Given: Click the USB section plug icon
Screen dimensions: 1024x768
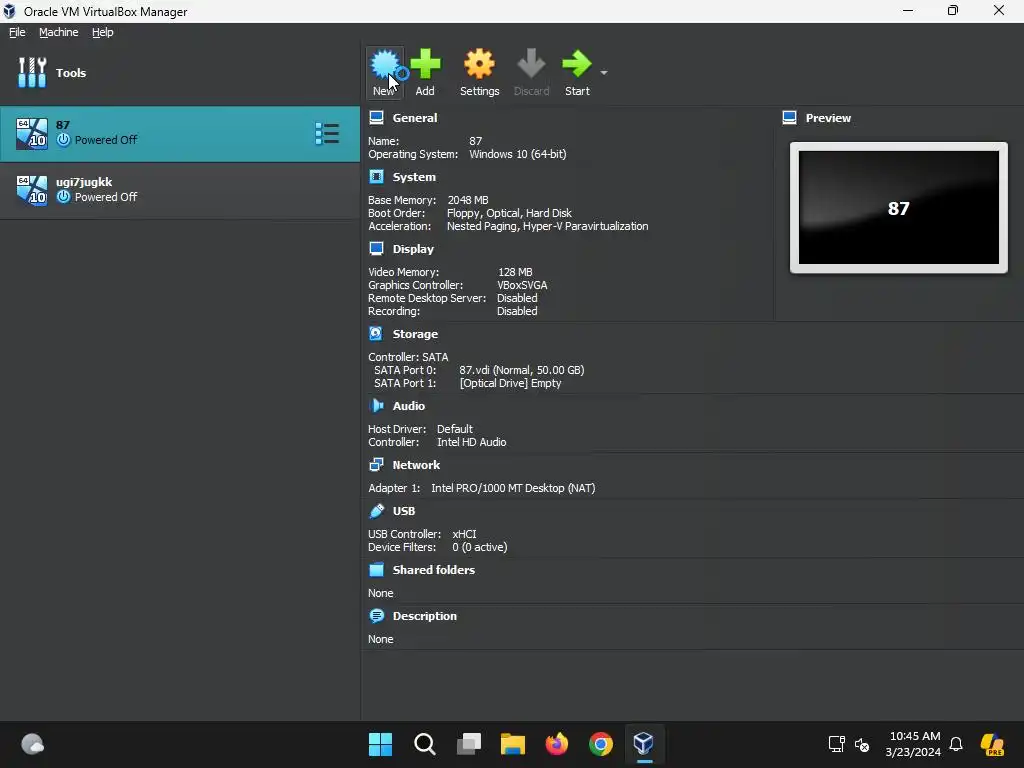Looking at the screenshot, I should point(376,511).
